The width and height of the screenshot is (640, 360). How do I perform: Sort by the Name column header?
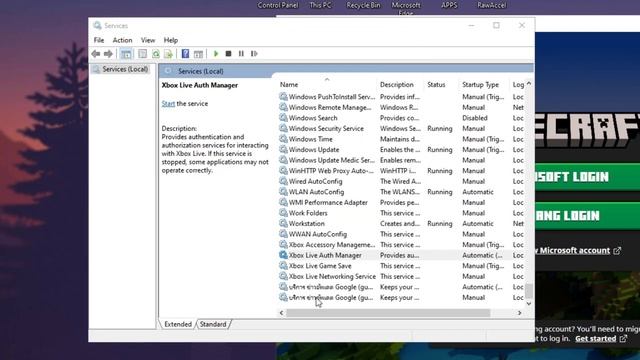click(289, 84)
